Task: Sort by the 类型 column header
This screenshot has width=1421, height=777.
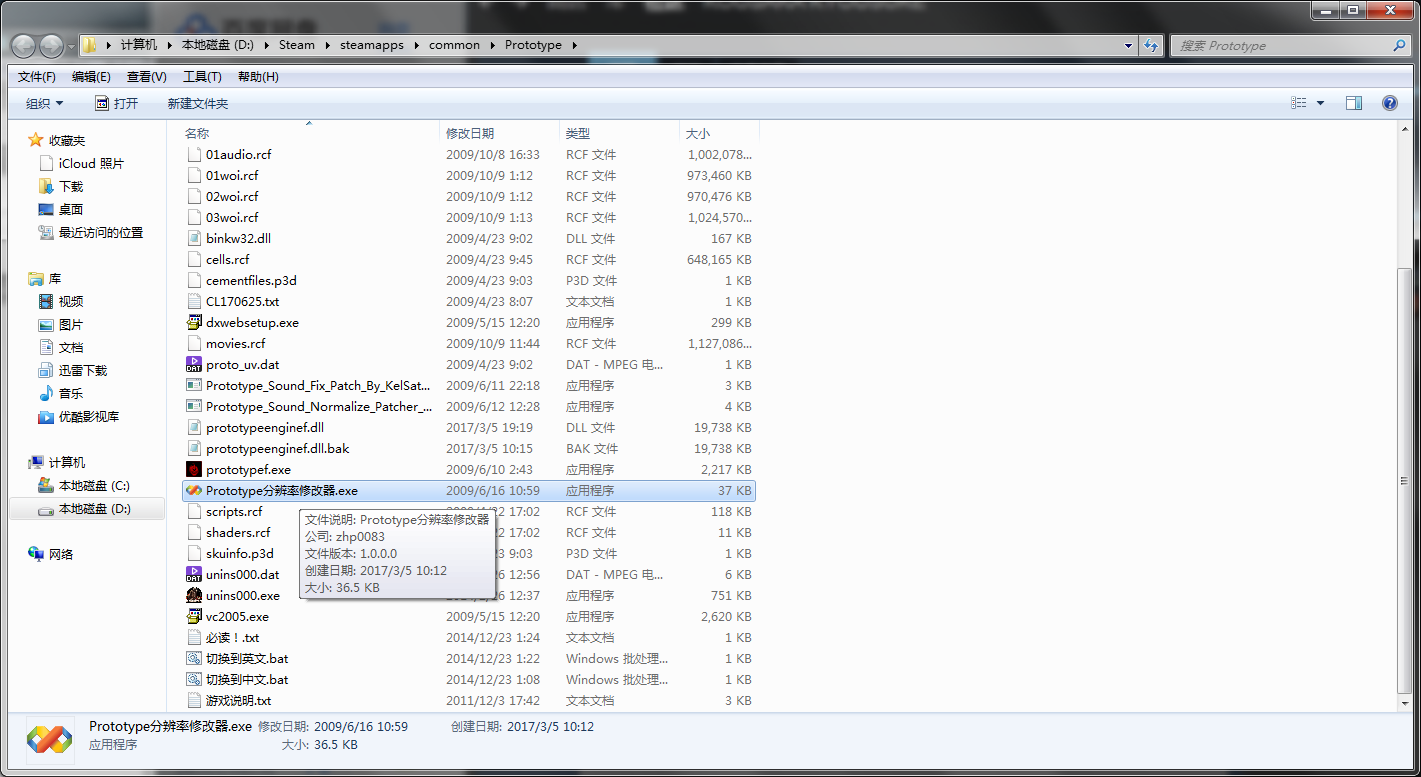Action: [620, 133]
